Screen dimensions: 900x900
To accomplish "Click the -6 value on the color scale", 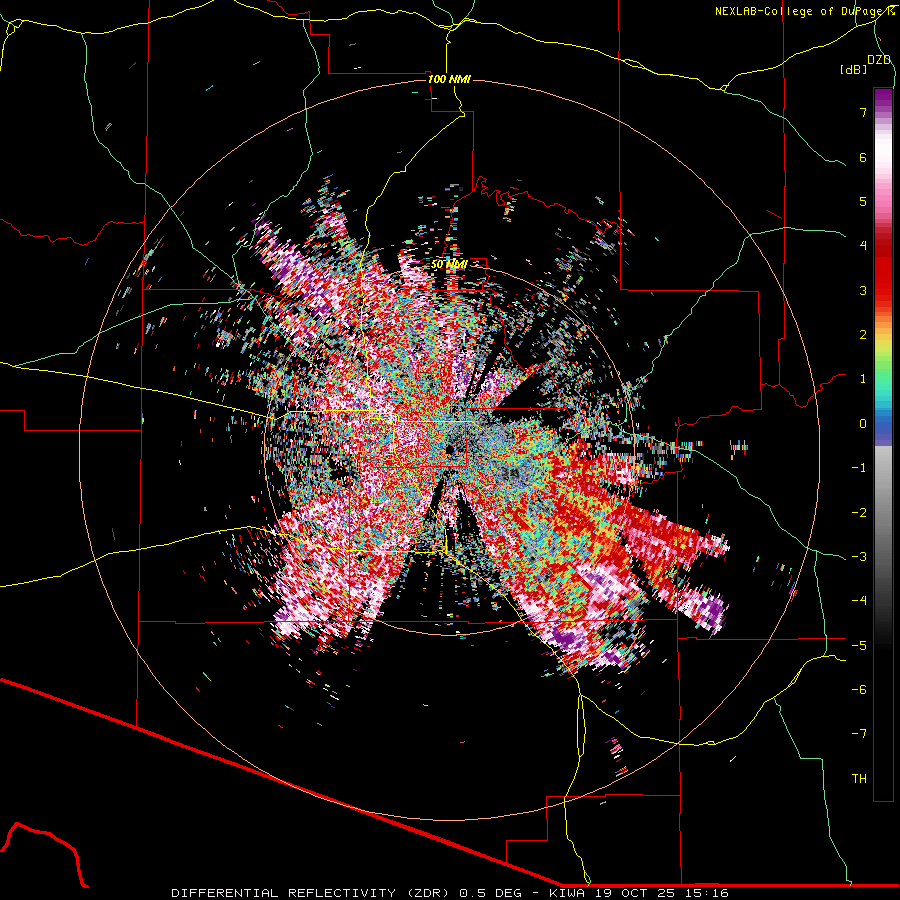I will 859,690.
